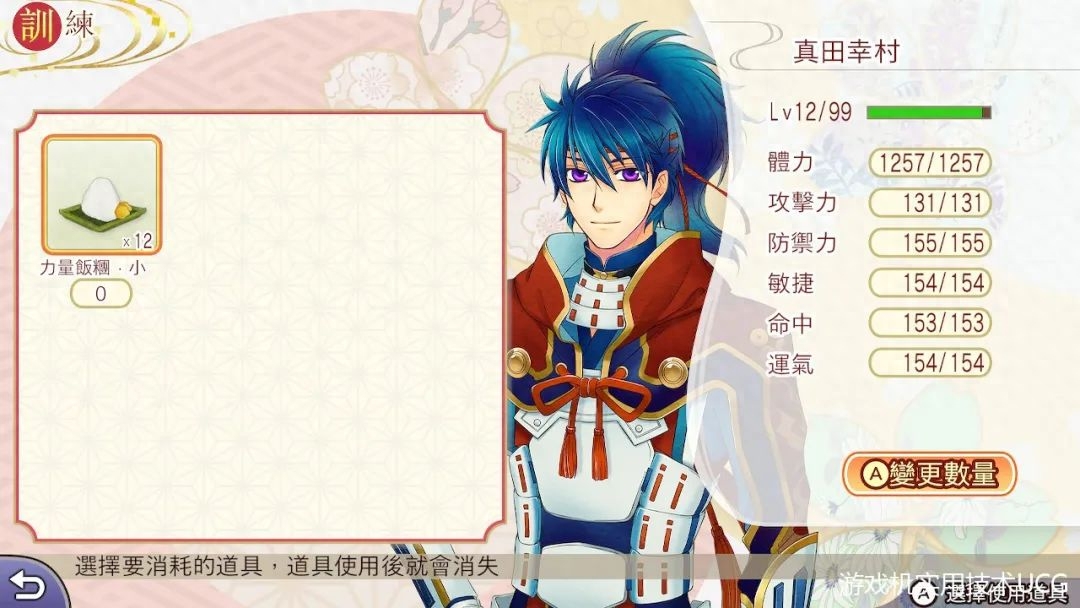
Task: Click the character name 真田幸村
Action: (847, 52)
